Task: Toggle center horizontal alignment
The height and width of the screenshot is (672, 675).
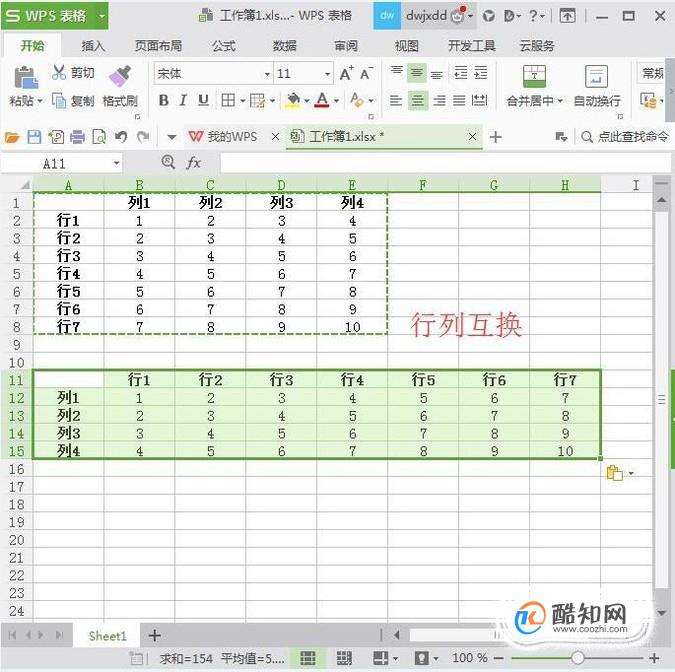Action: point(417,101)
